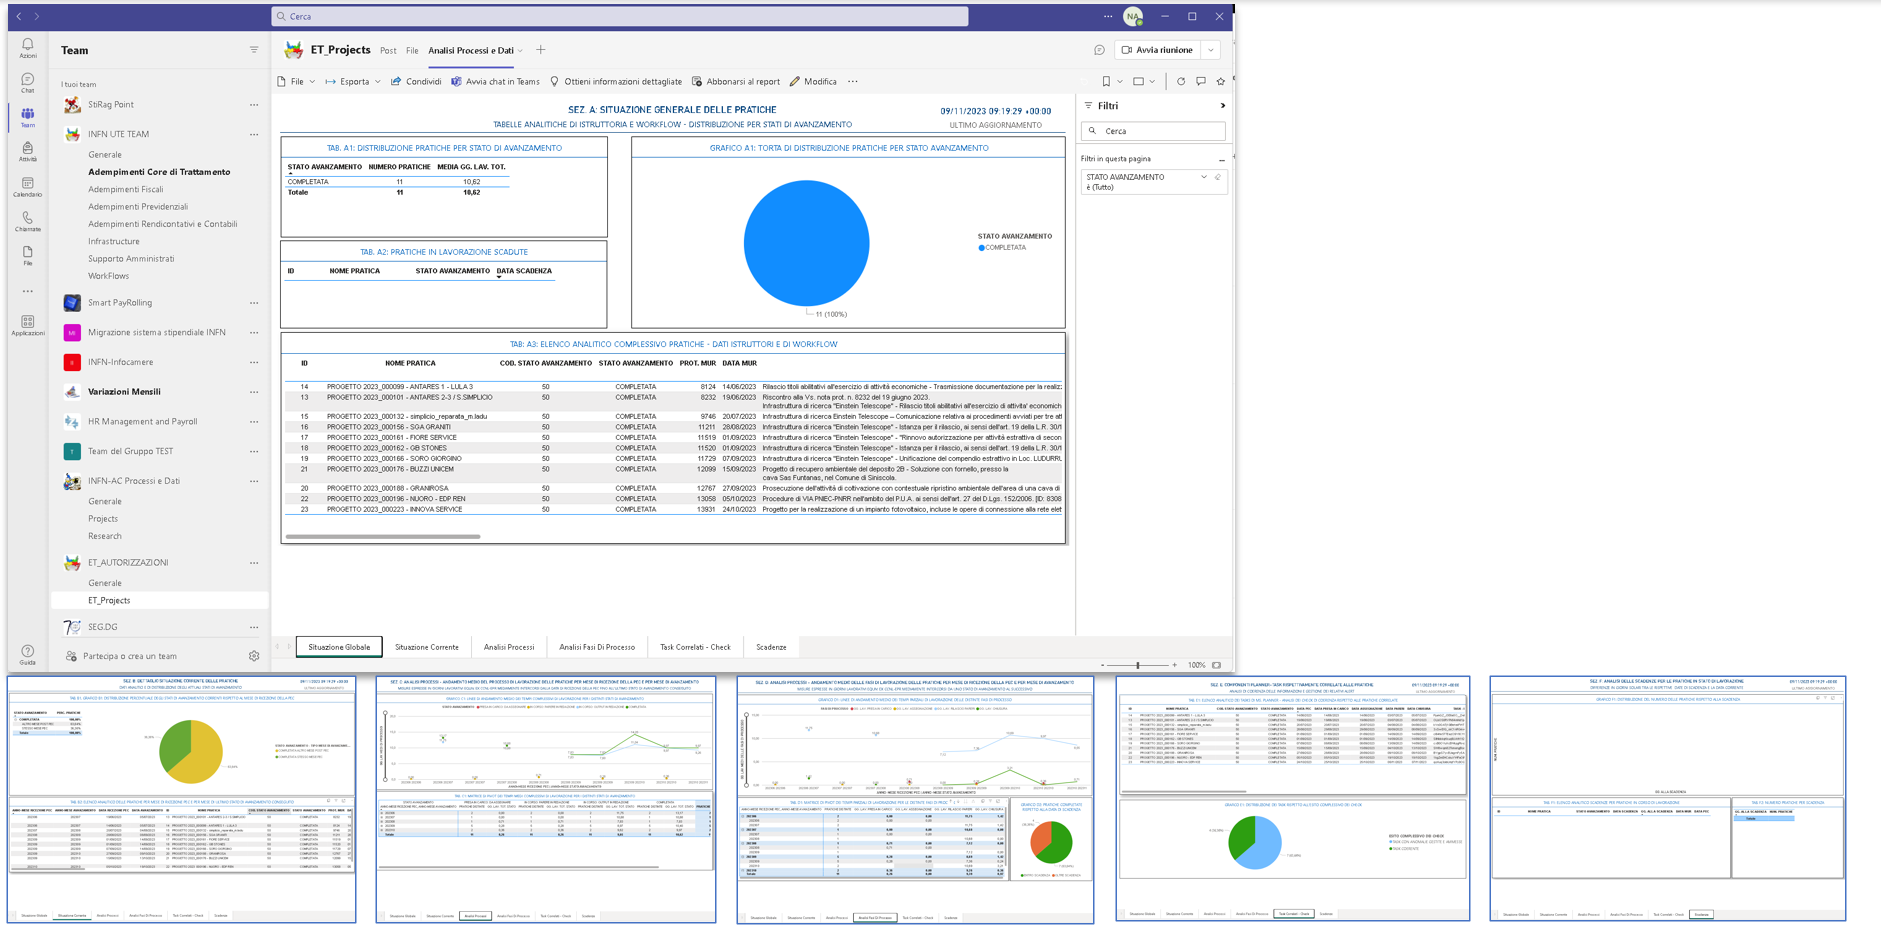Select Analisi Processi report page

point(509,647)
